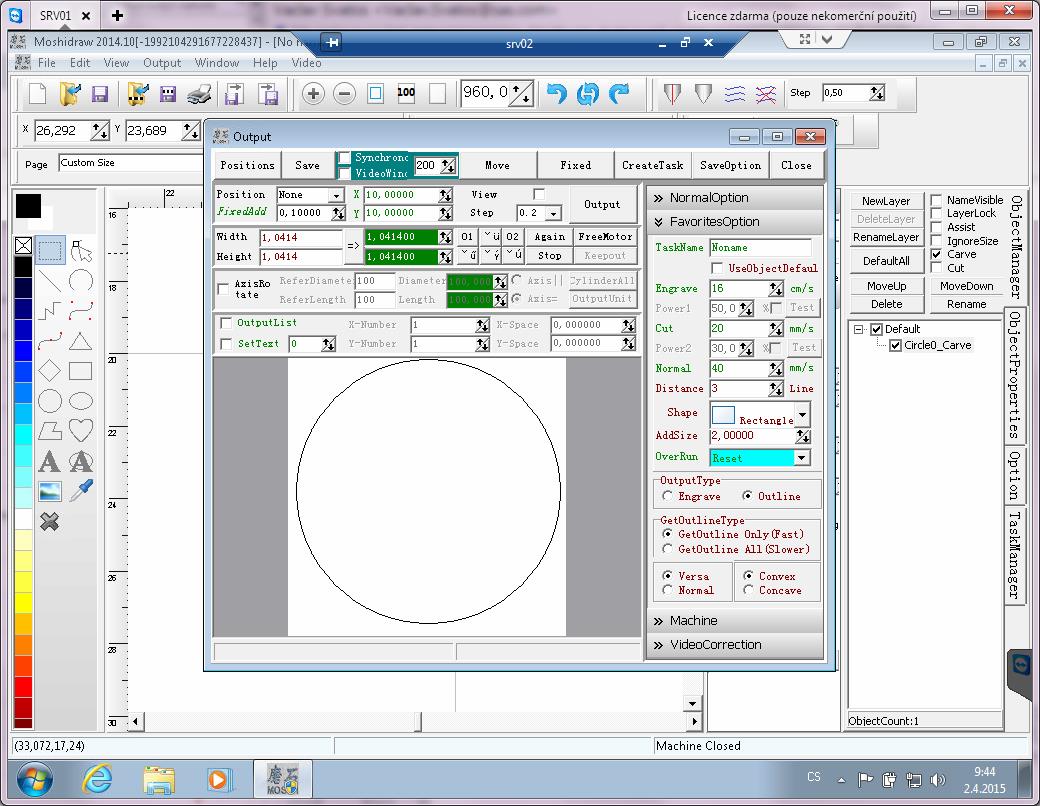The width and height of the screenshot is (1040, 806).
Task: Open the Position dropdown showing None
Action: (x=335, y=195)
